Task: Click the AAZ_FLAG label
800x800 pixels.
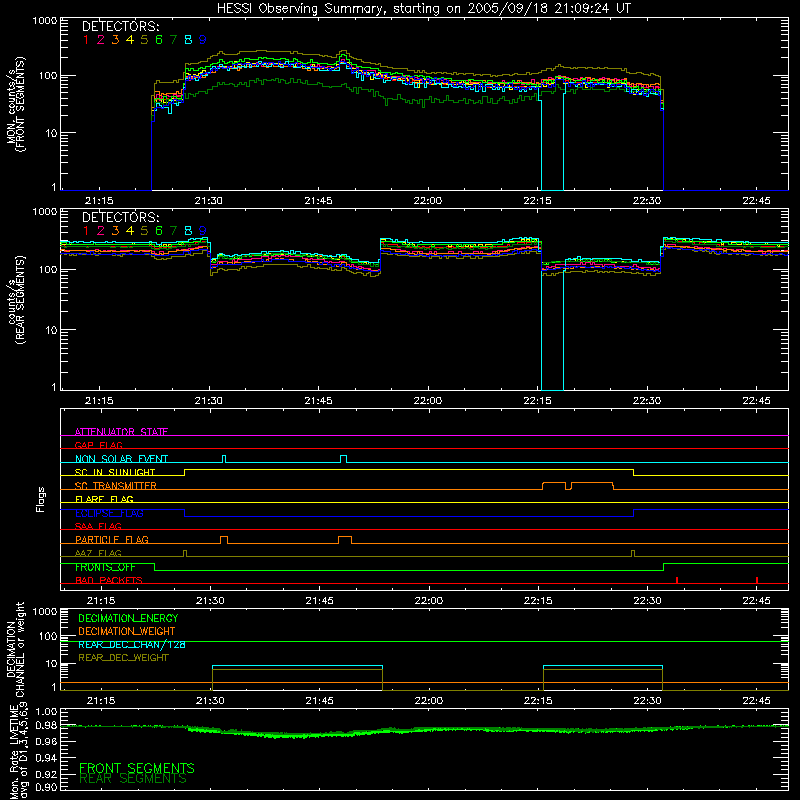Action: pyautogui.click(x=98, y=553)
